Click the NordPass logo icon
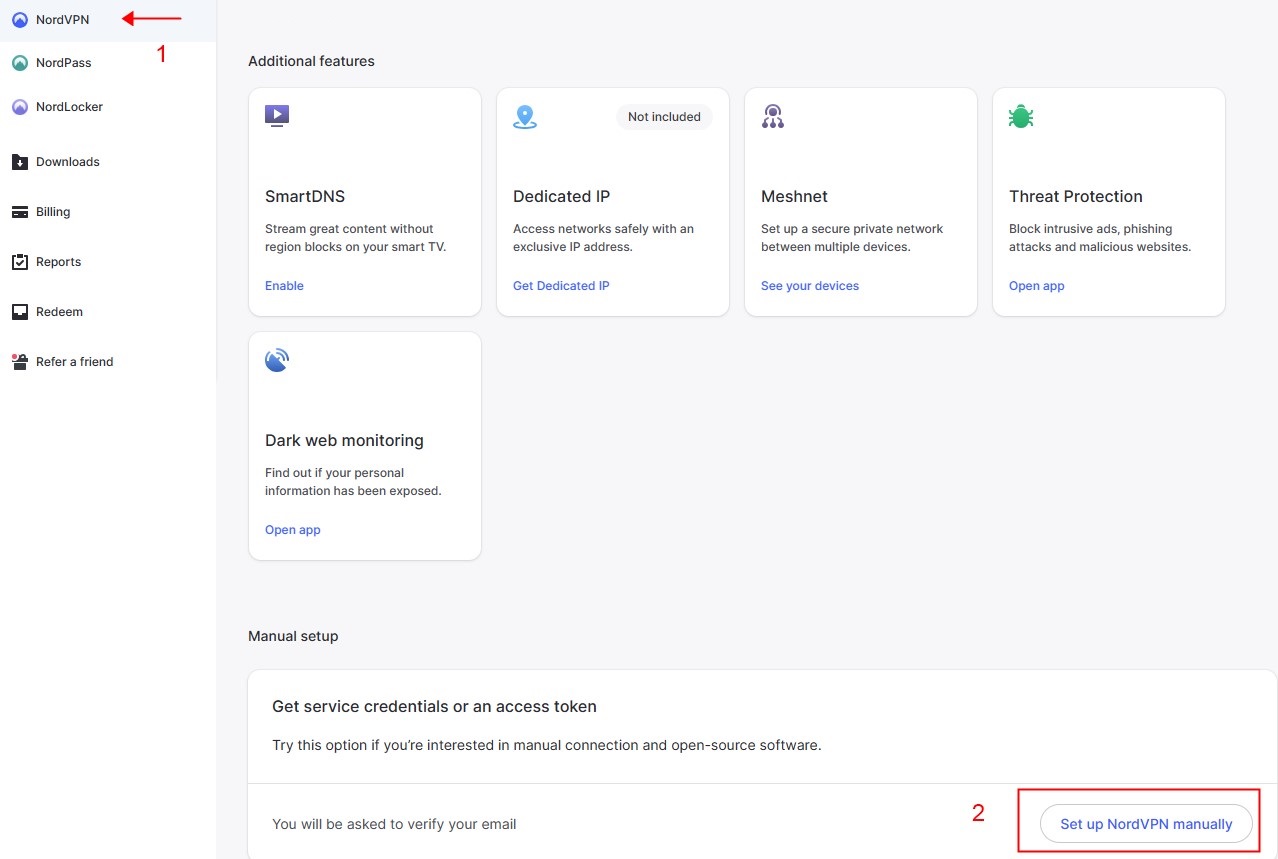The image size is (1278, 859). [20, 63]
